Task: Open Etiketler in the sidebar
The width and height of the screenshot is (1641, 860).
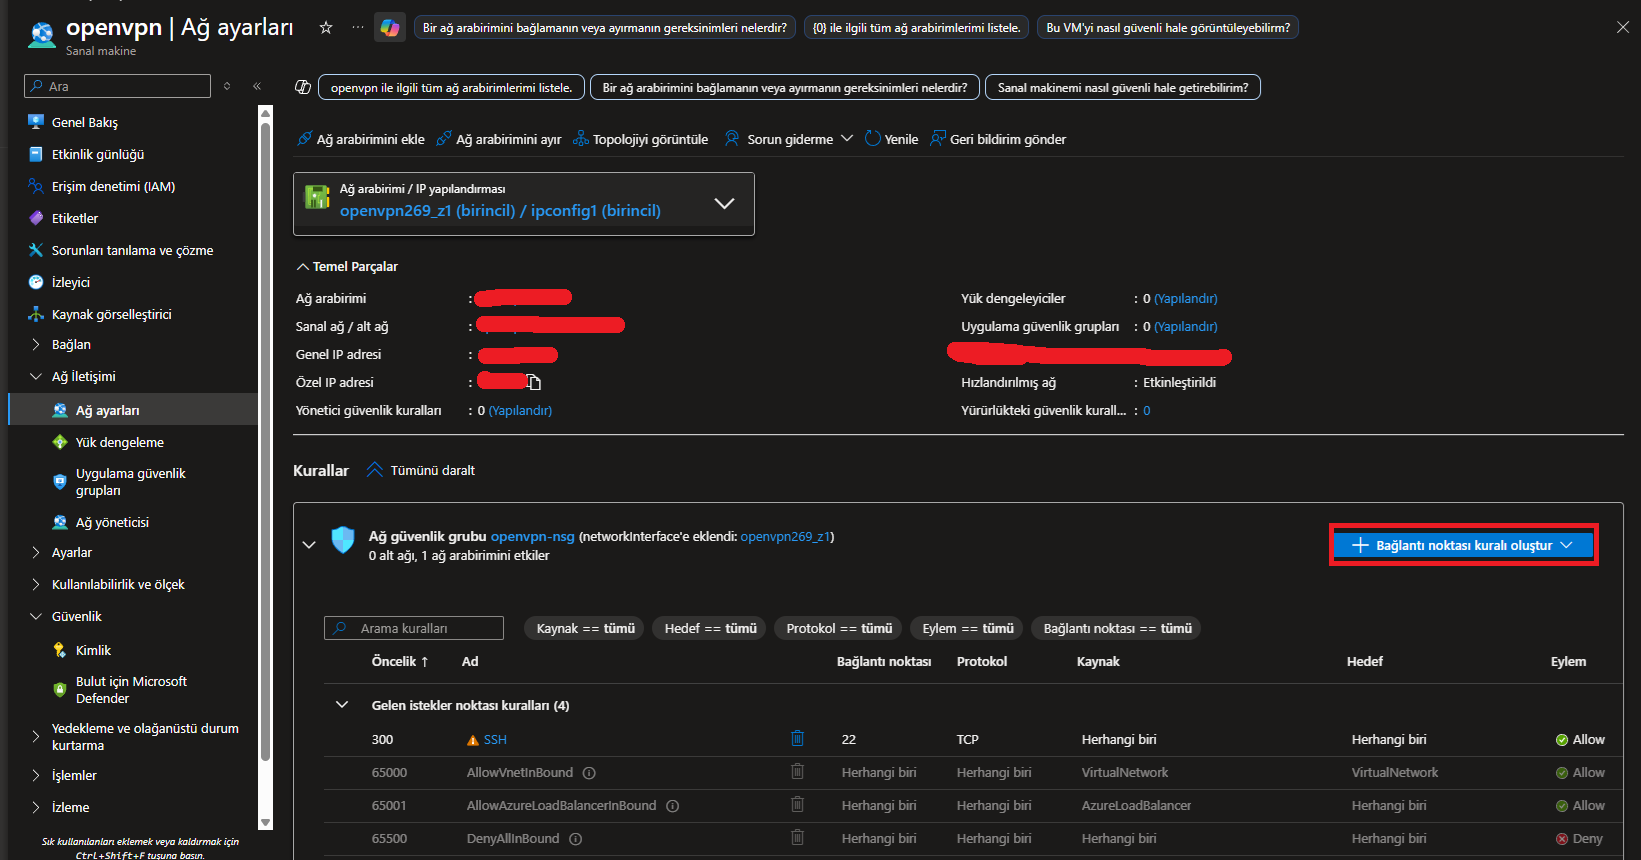Action: point(75,218)
